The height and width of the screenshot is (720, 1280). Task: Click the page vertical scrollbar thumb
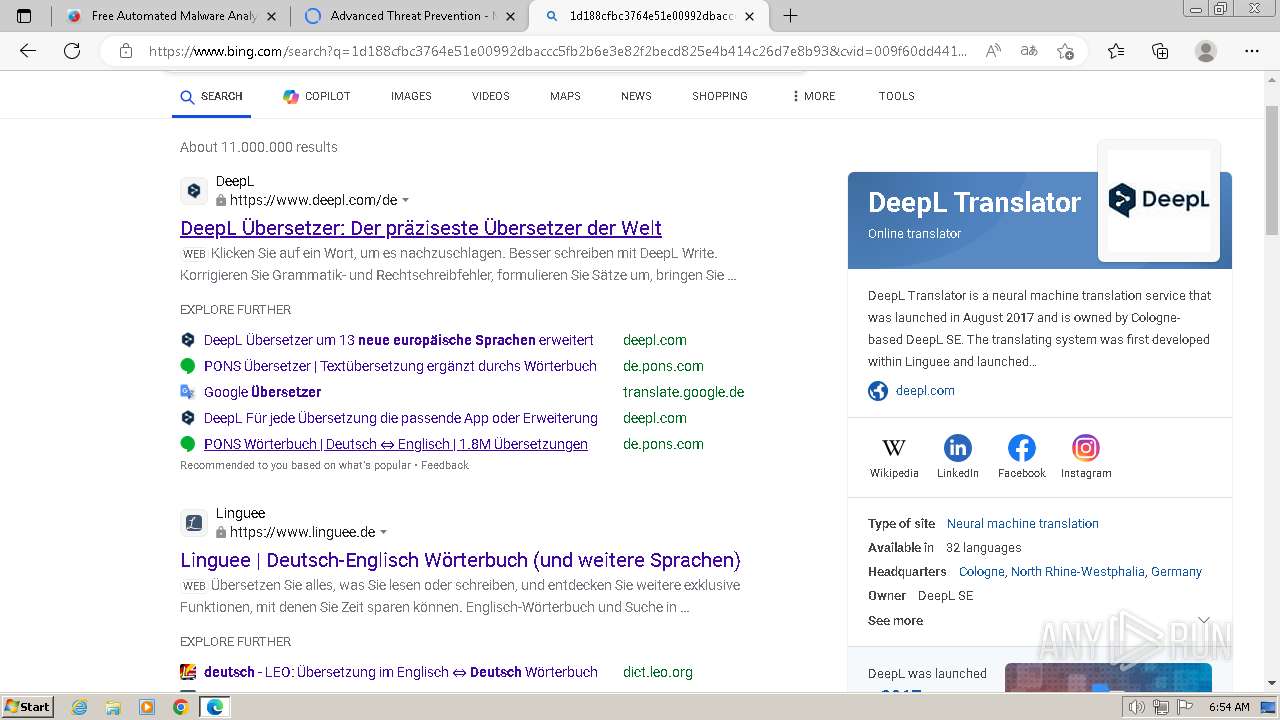tap(1271, 169)
